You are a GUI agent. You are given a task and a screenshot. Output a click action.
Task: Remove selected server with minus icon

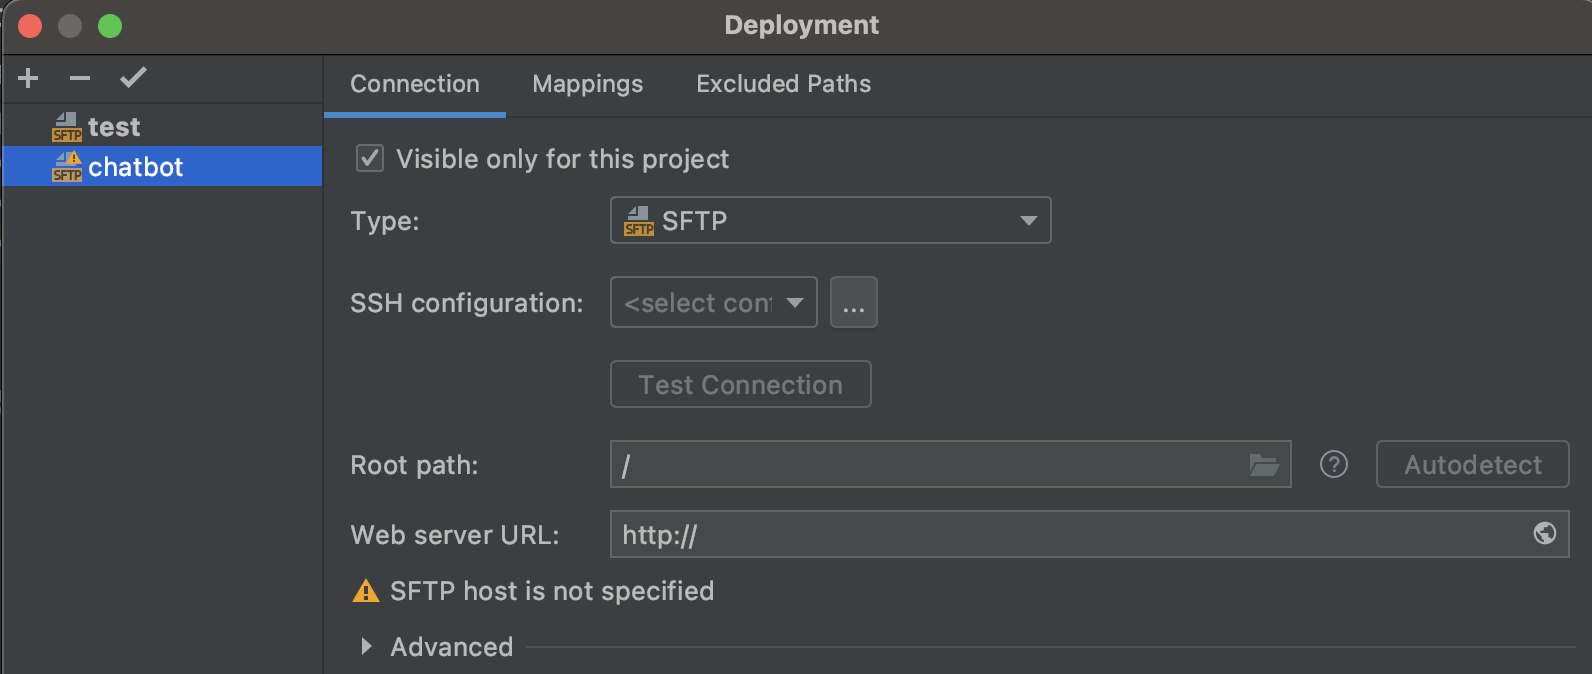[x=80, y=78]
